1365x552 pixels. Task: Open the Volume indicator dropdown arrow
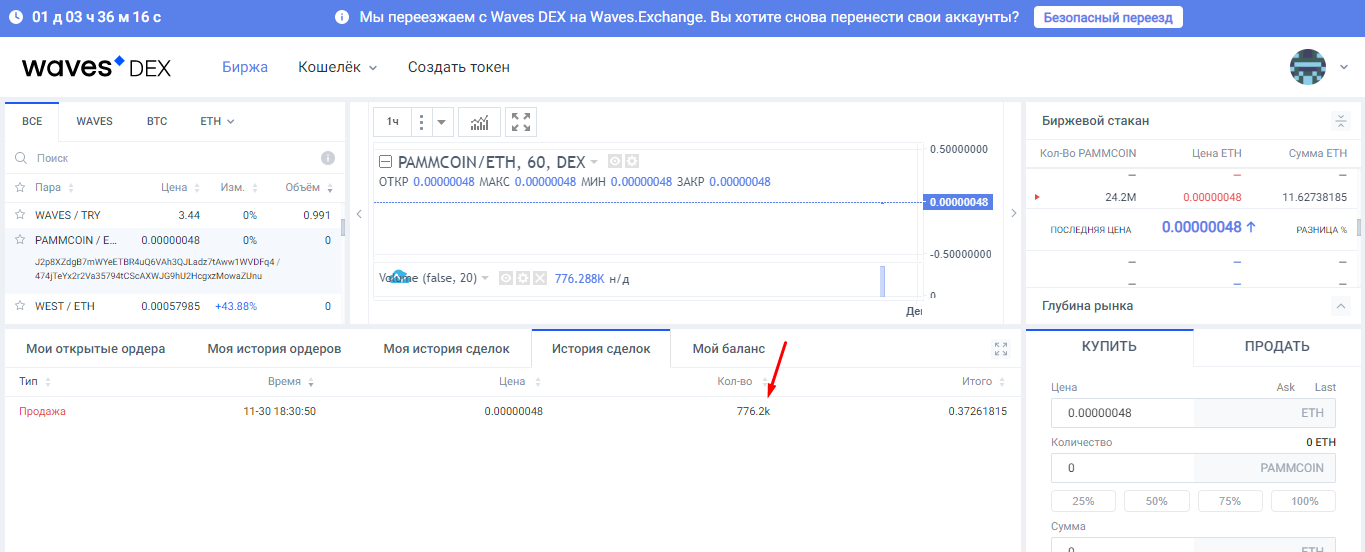point(485,278)
